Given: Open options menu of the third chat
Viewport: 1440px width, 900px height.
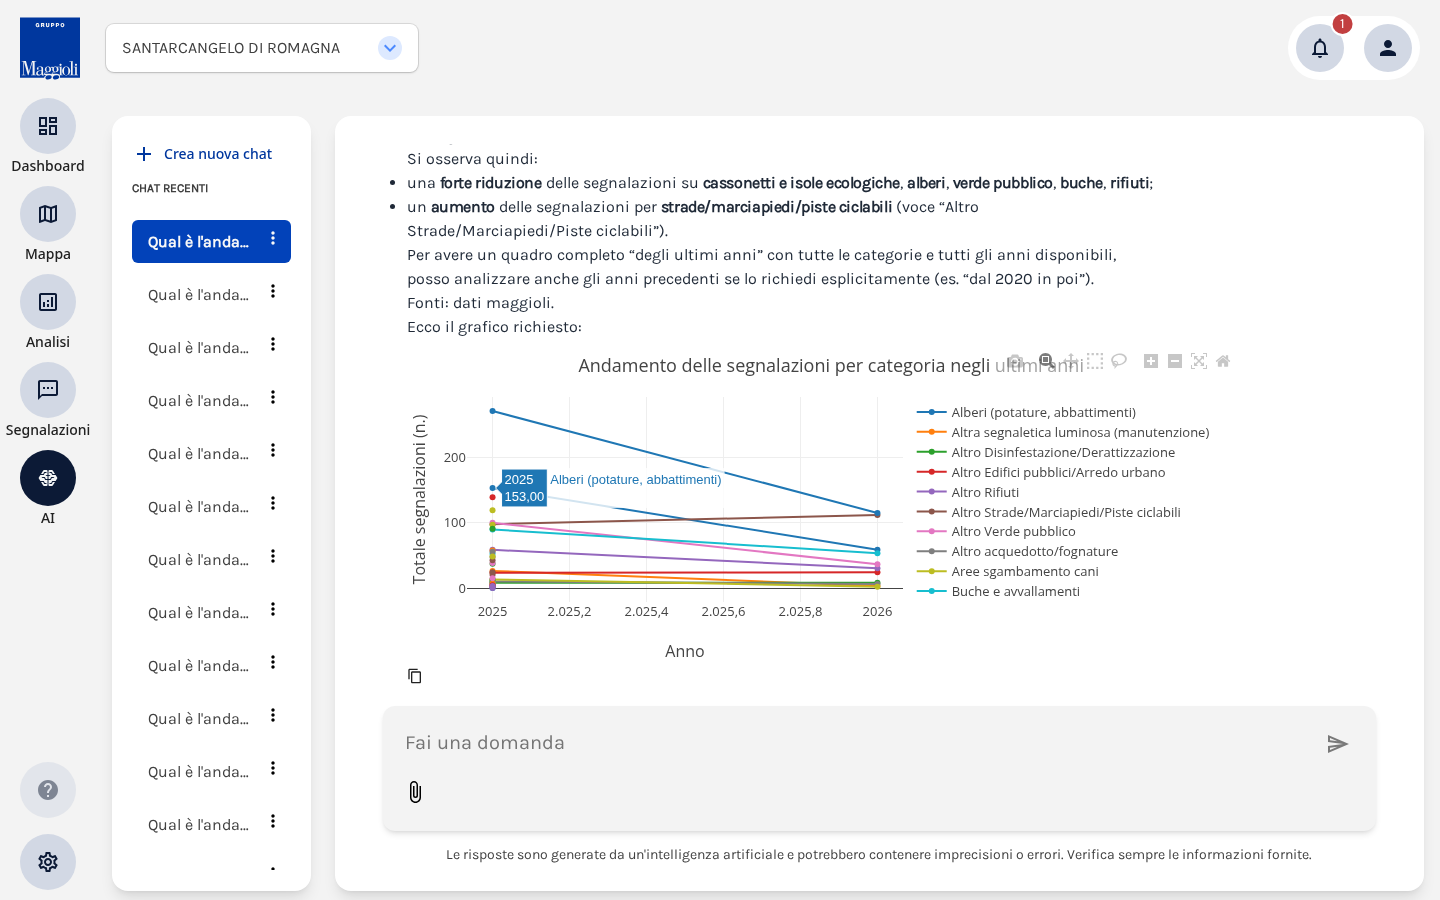Looking at the screenshot, I should click(x=273, y=345).
